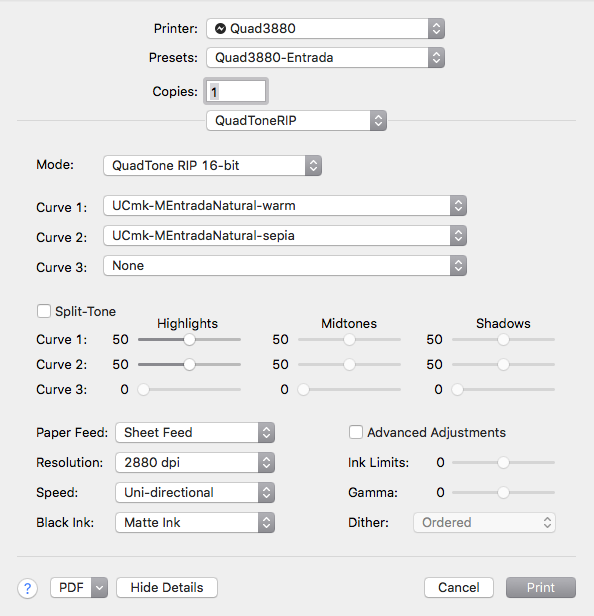Click the printer status icon beside Quad3880
The height and width of the screenshot is (616, 594).
(x=221, y=28)
